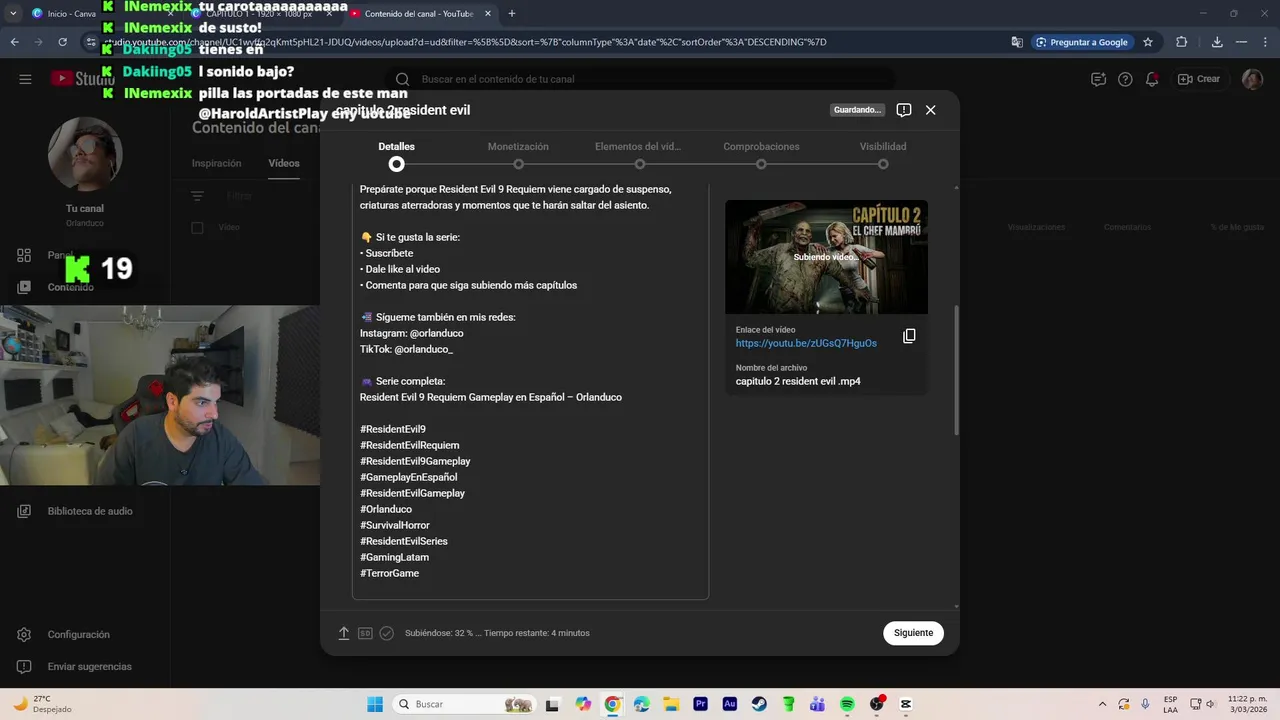Switch to the Inspiración tab

click(x=216, y=163)
